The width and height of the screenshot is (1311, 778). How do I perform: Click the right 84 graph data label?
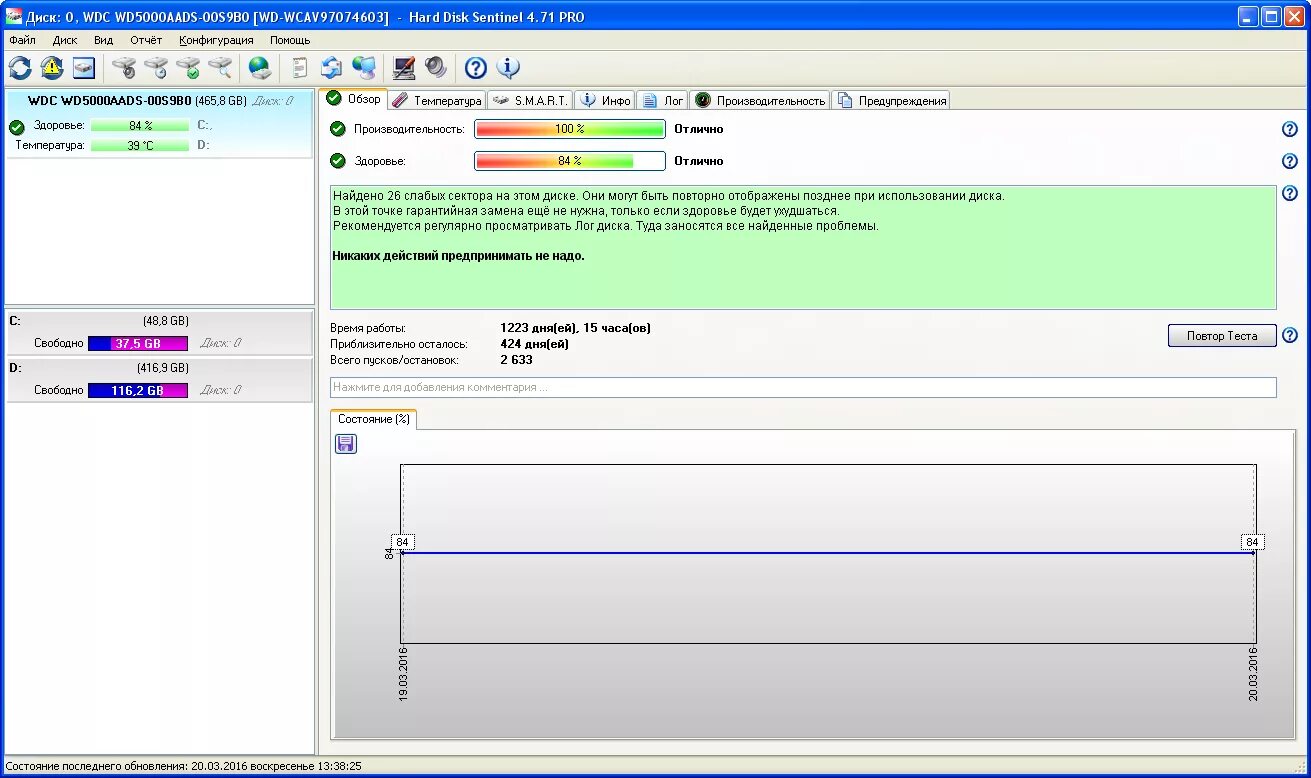[x=1252, y=542]
